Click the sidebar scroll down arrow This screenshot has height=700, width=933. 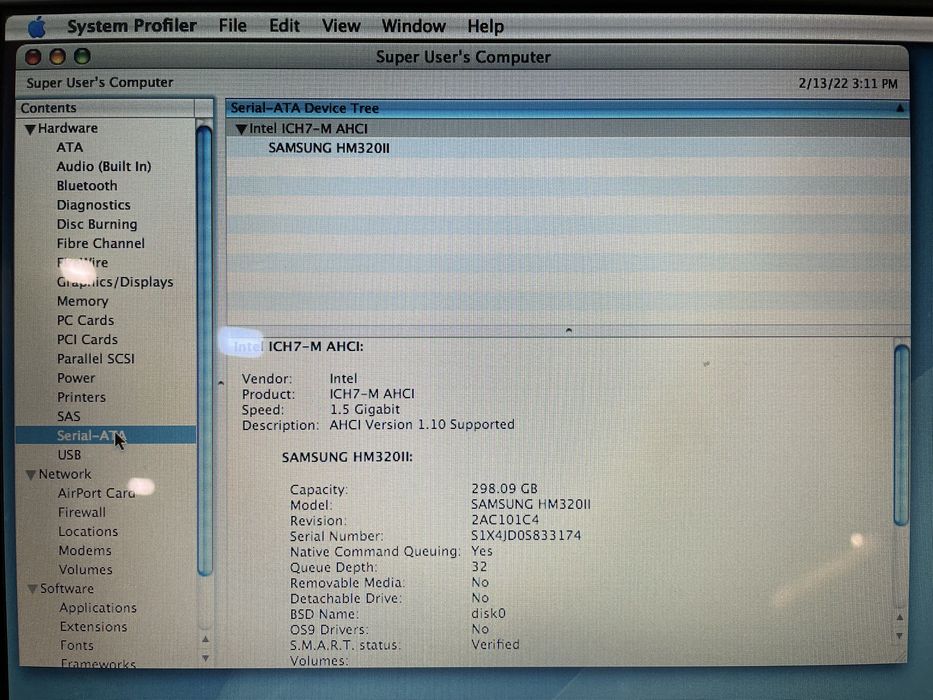click(205, 658)
